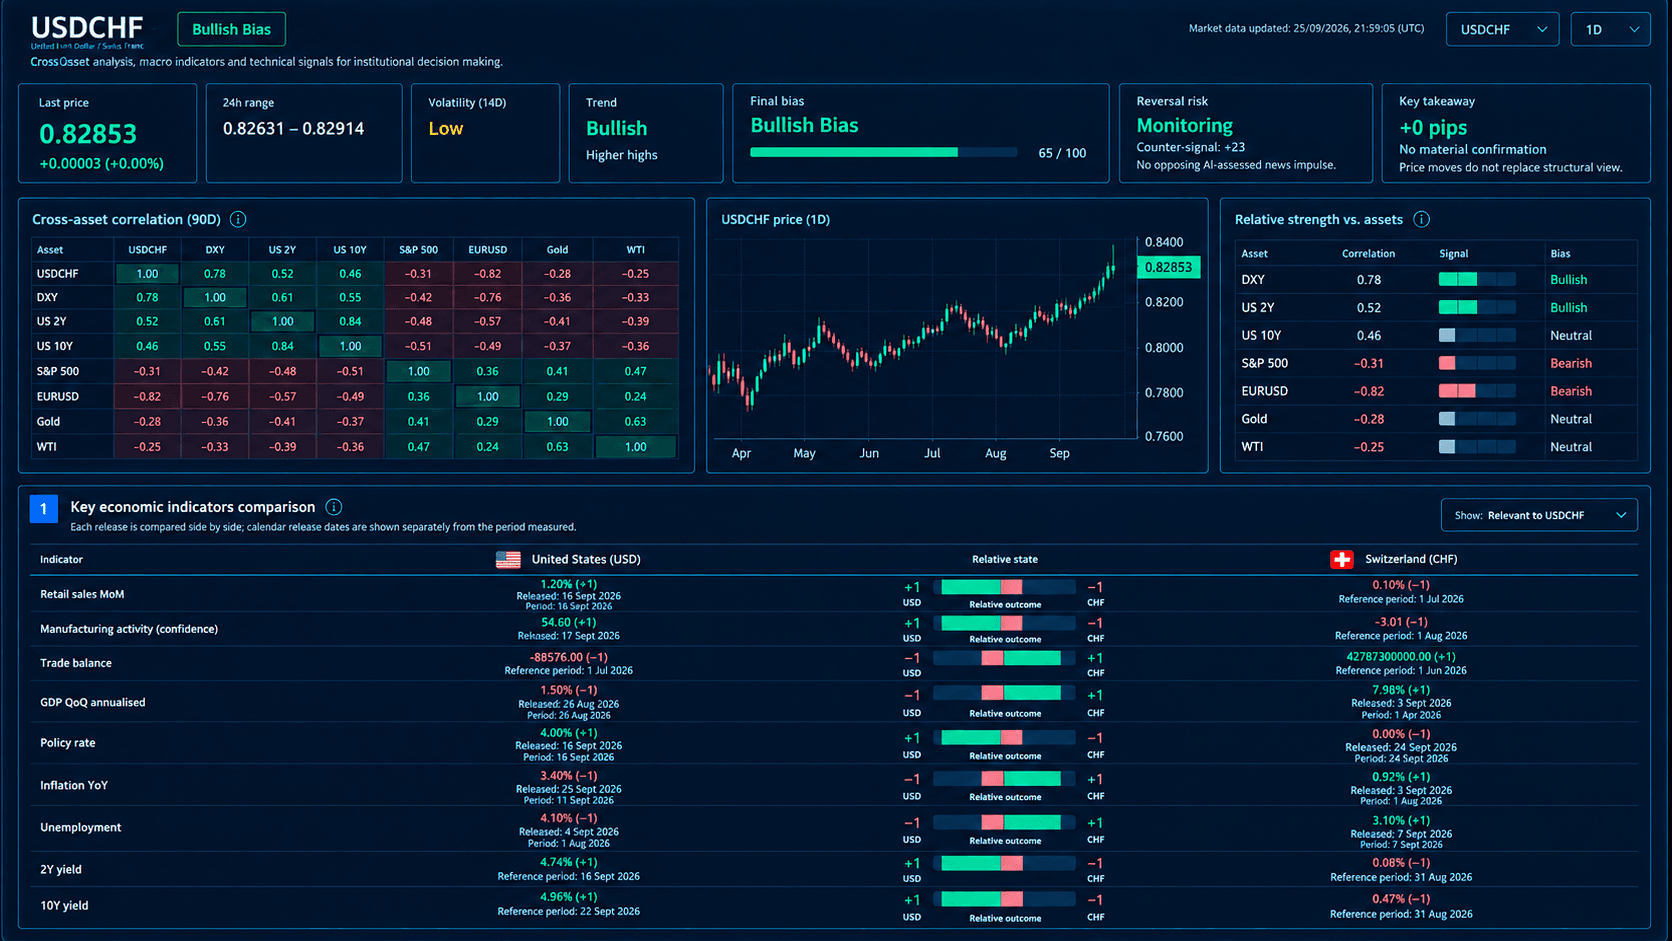Click the 0.82853 price tag on chart
Screen dimensions: 1672x941
(x=1168, y=267)
